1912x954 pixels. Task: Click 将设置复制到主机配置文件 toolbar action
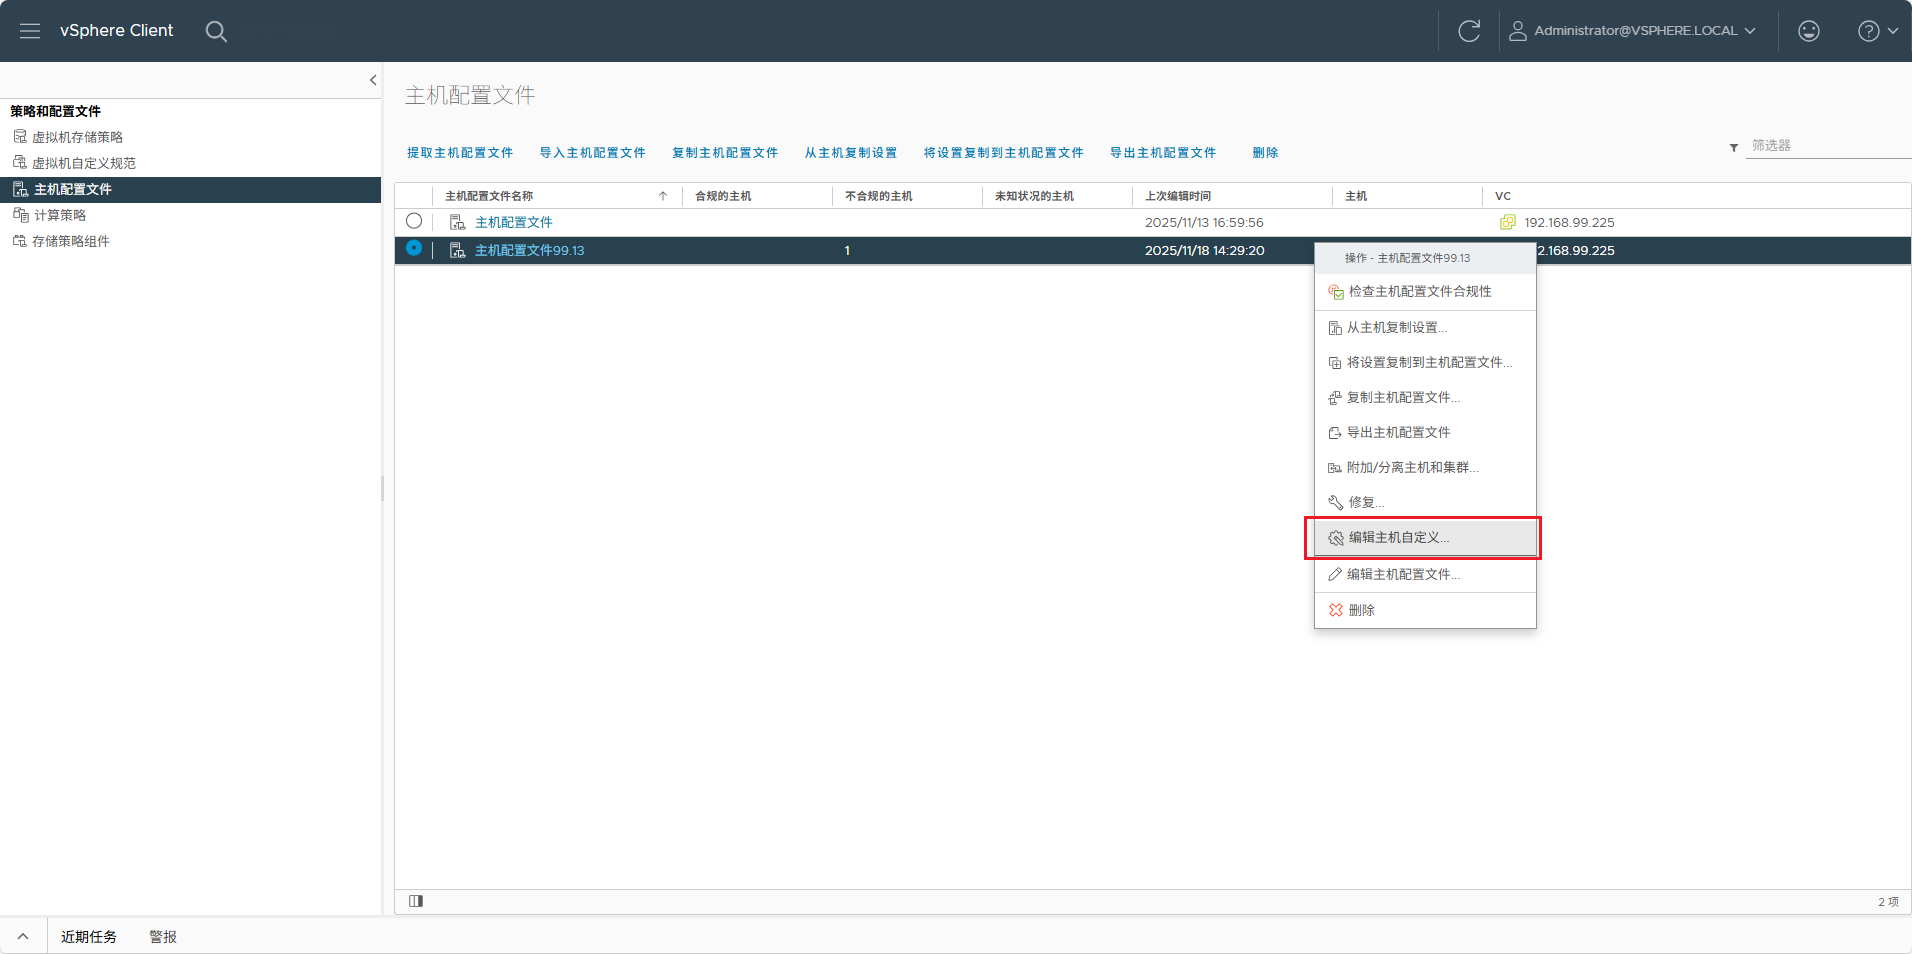pos(1004,153)
